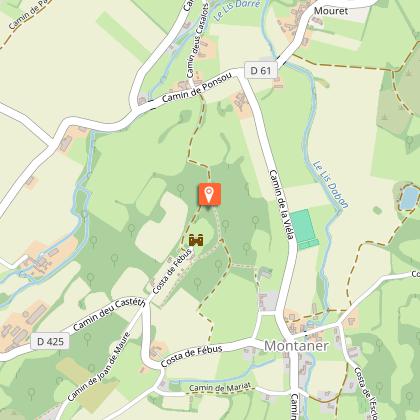Click the tree symbol left of the pin
Viewport: 420px width, 420px height.
pyautogui.click(x=180, y=189)
